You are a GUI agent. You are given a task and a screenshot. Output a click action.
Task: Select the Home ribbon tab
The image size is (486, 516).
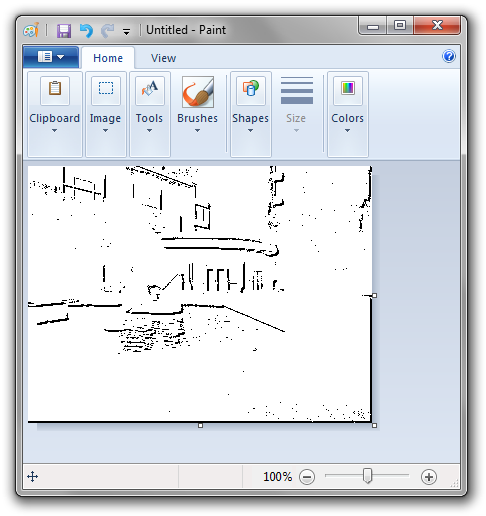pyautogui.click(x=108, y=58)
